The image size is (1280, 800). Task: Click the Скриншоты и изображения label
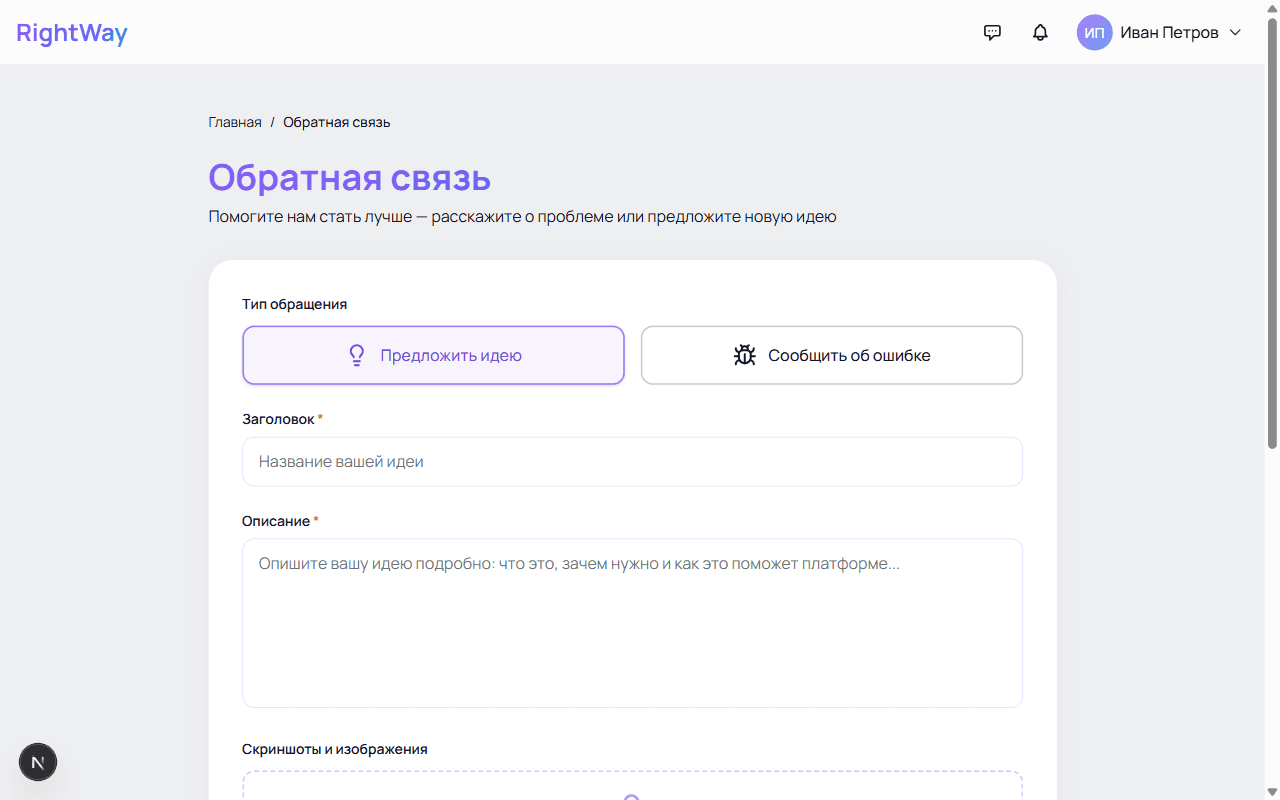(335, 749)
